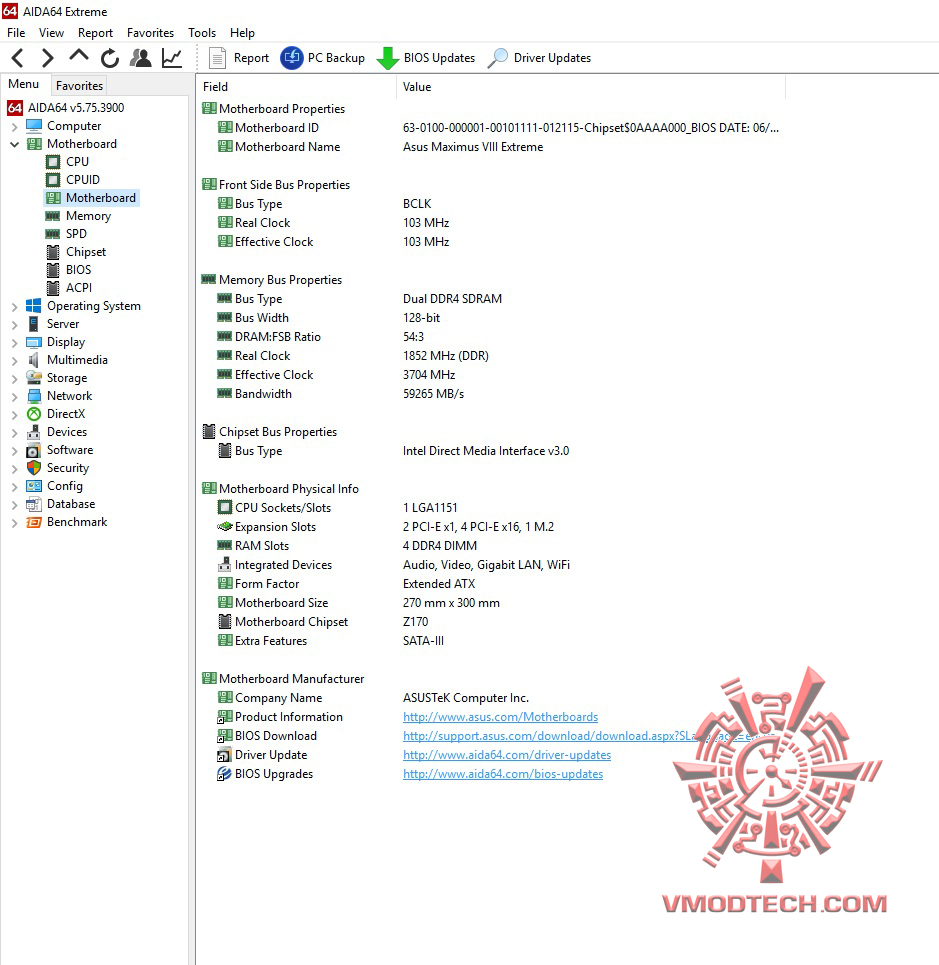Select the ACPI tree item
Image resolution: width=939 pixels, height=965 pixels.
[79, 287]
